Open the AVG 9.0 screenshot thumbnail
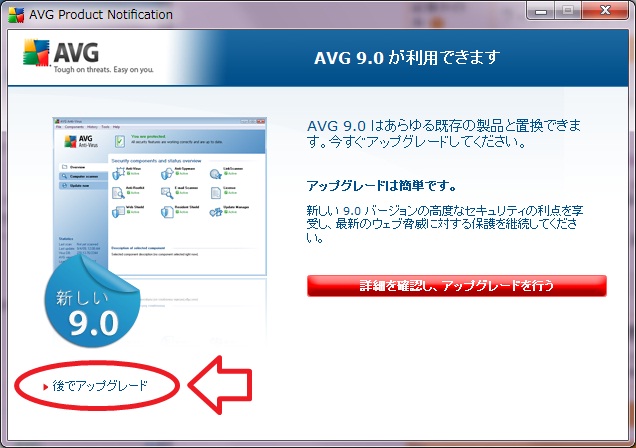 click(x=160, y=197)
